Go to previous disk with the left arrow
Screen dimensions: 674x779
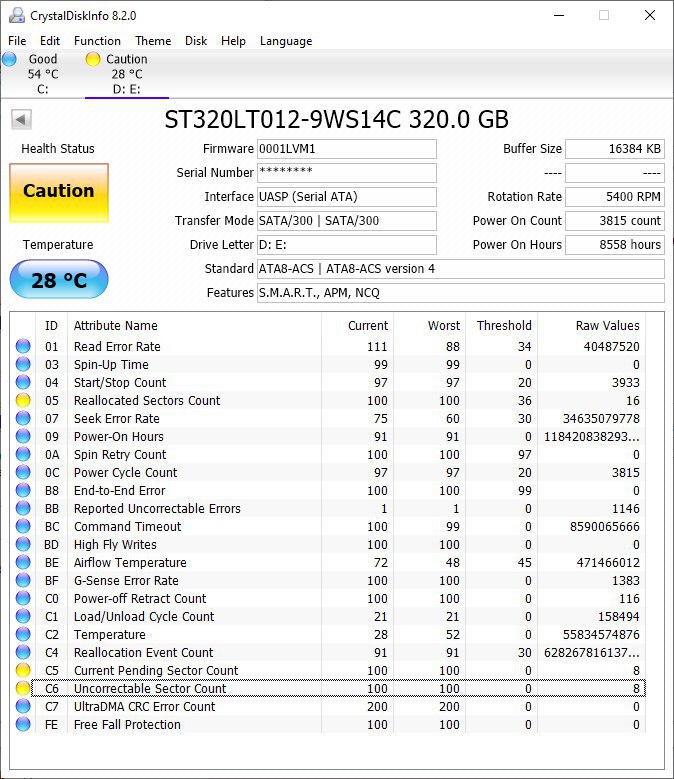21,120
